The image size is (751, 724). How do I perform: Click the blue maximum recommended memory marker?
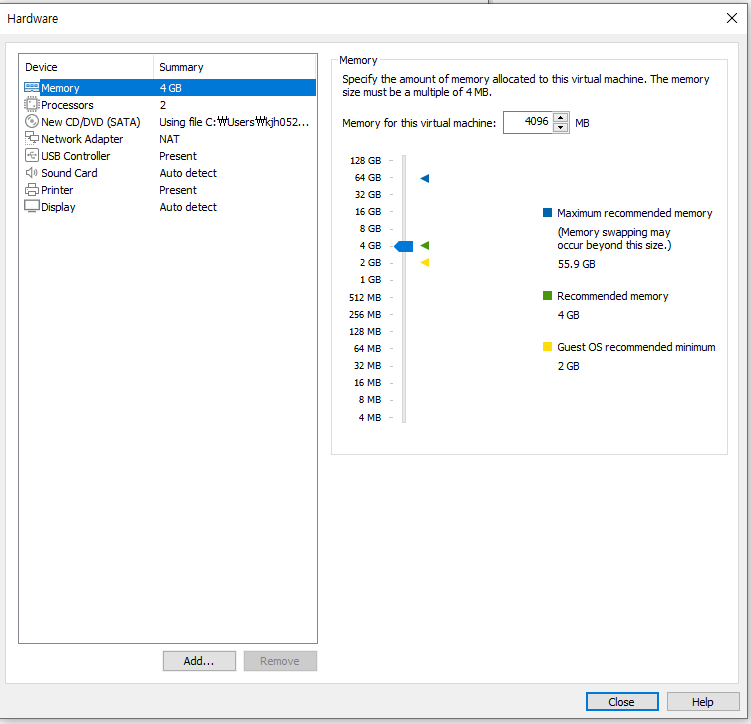pyautogui.click(x=425, y=178)
